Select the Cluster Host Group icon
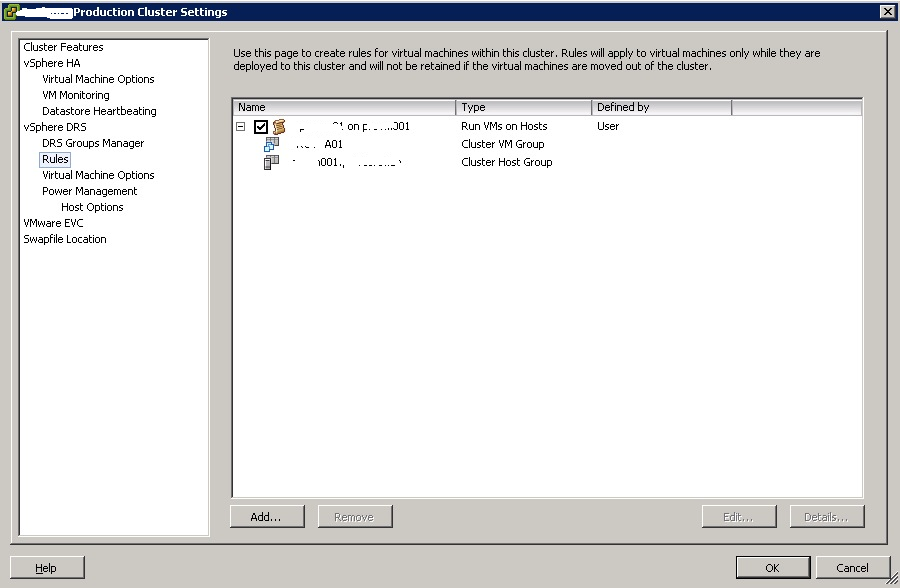This screenshot has width=900, height=588. 271,163
